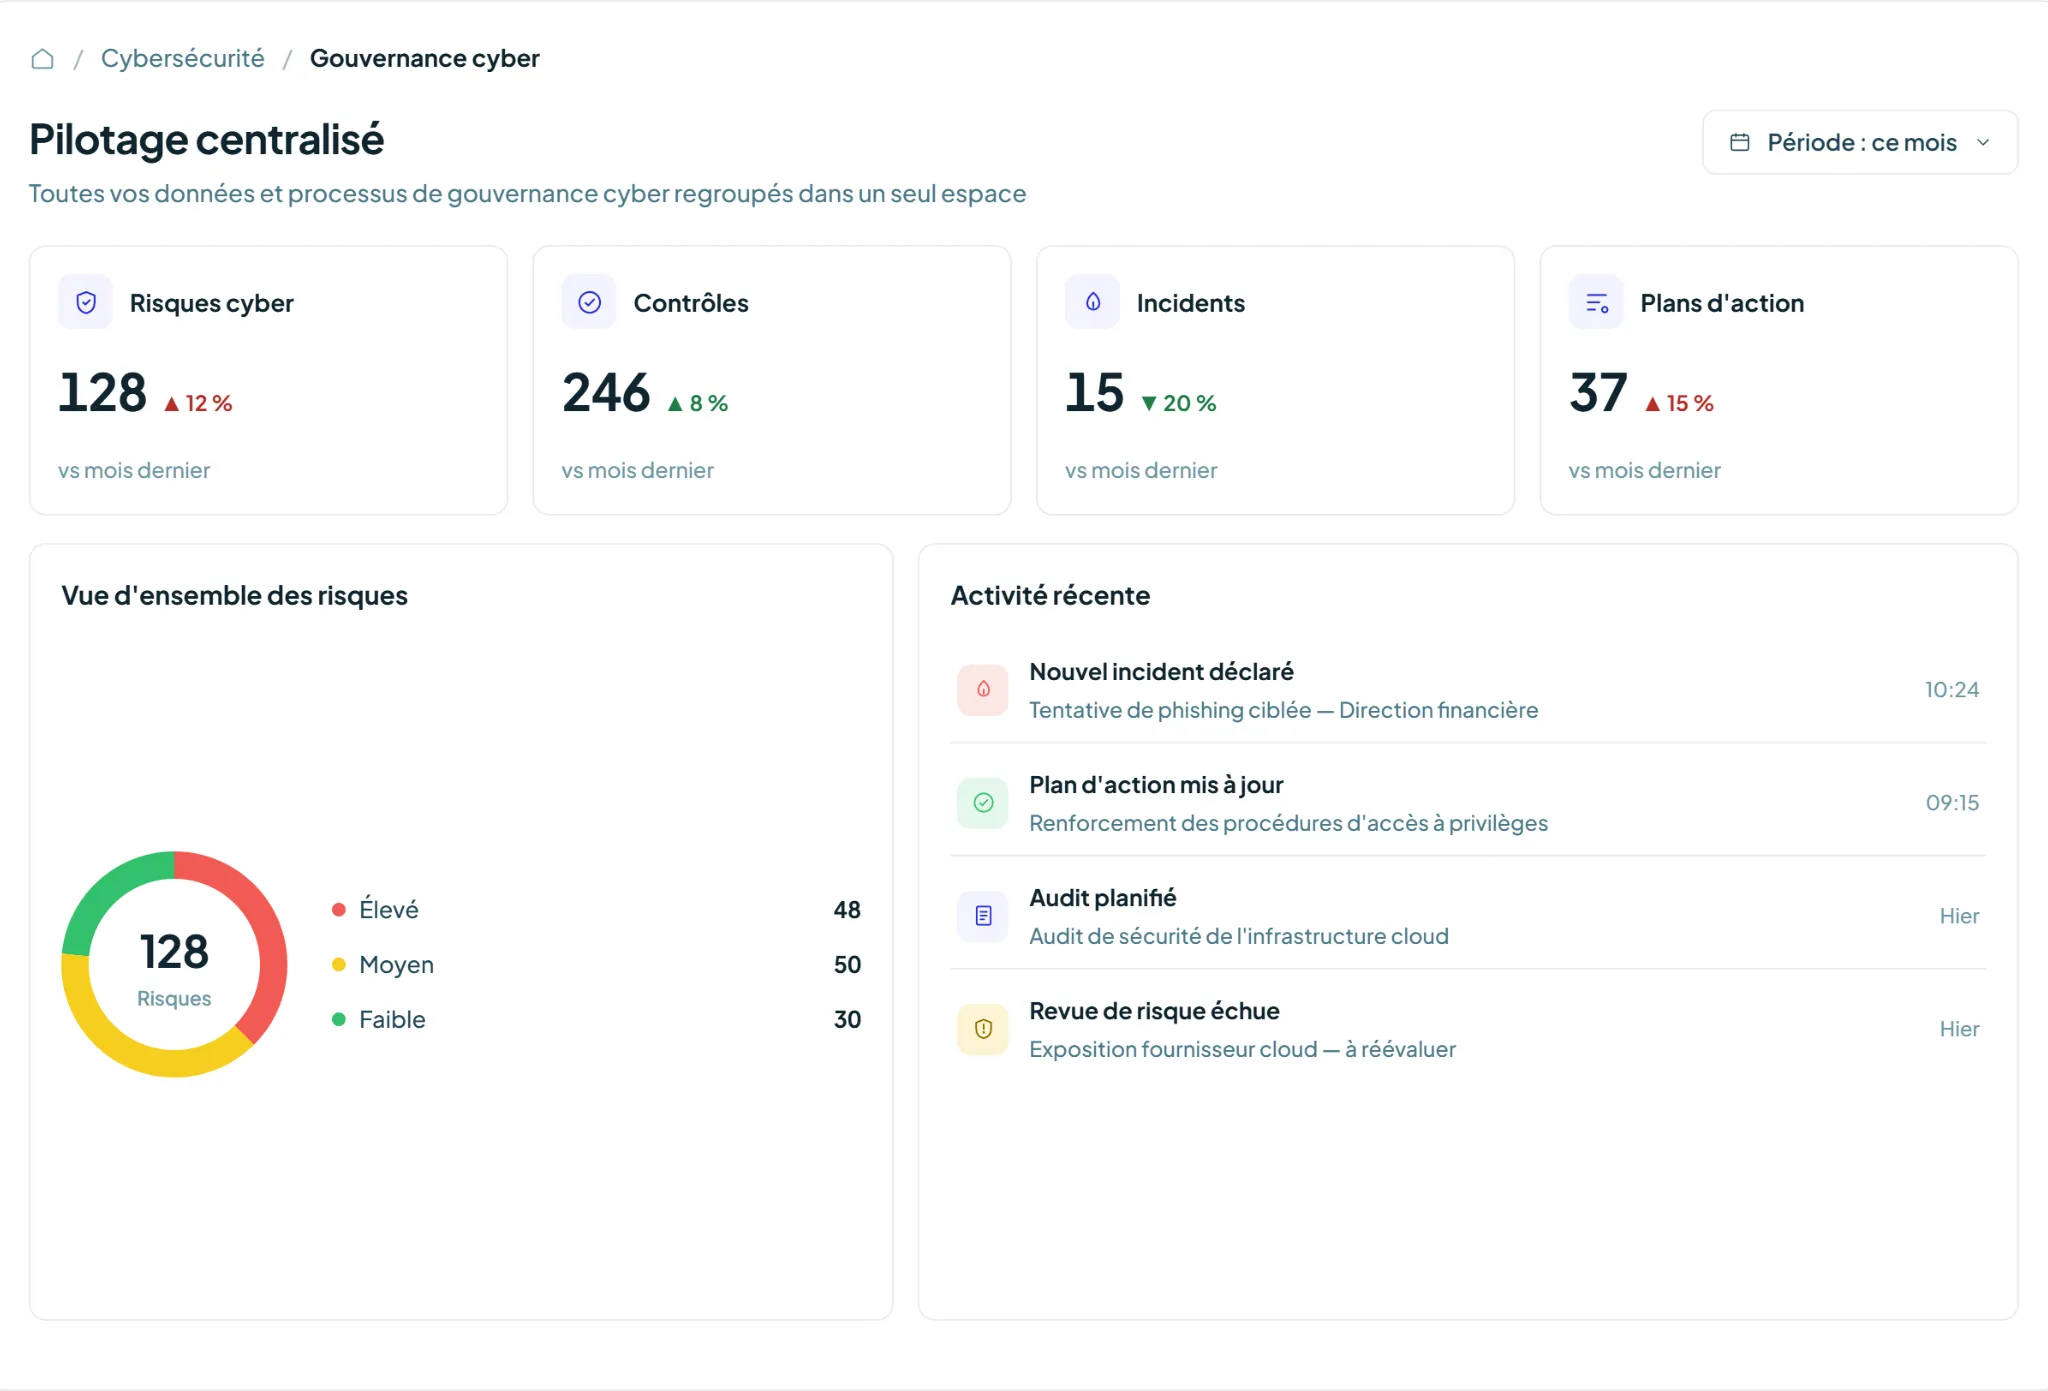Click the 20 % downward trend indicator
This screenshot has width=2048, height=1391.
point(1179,403)
